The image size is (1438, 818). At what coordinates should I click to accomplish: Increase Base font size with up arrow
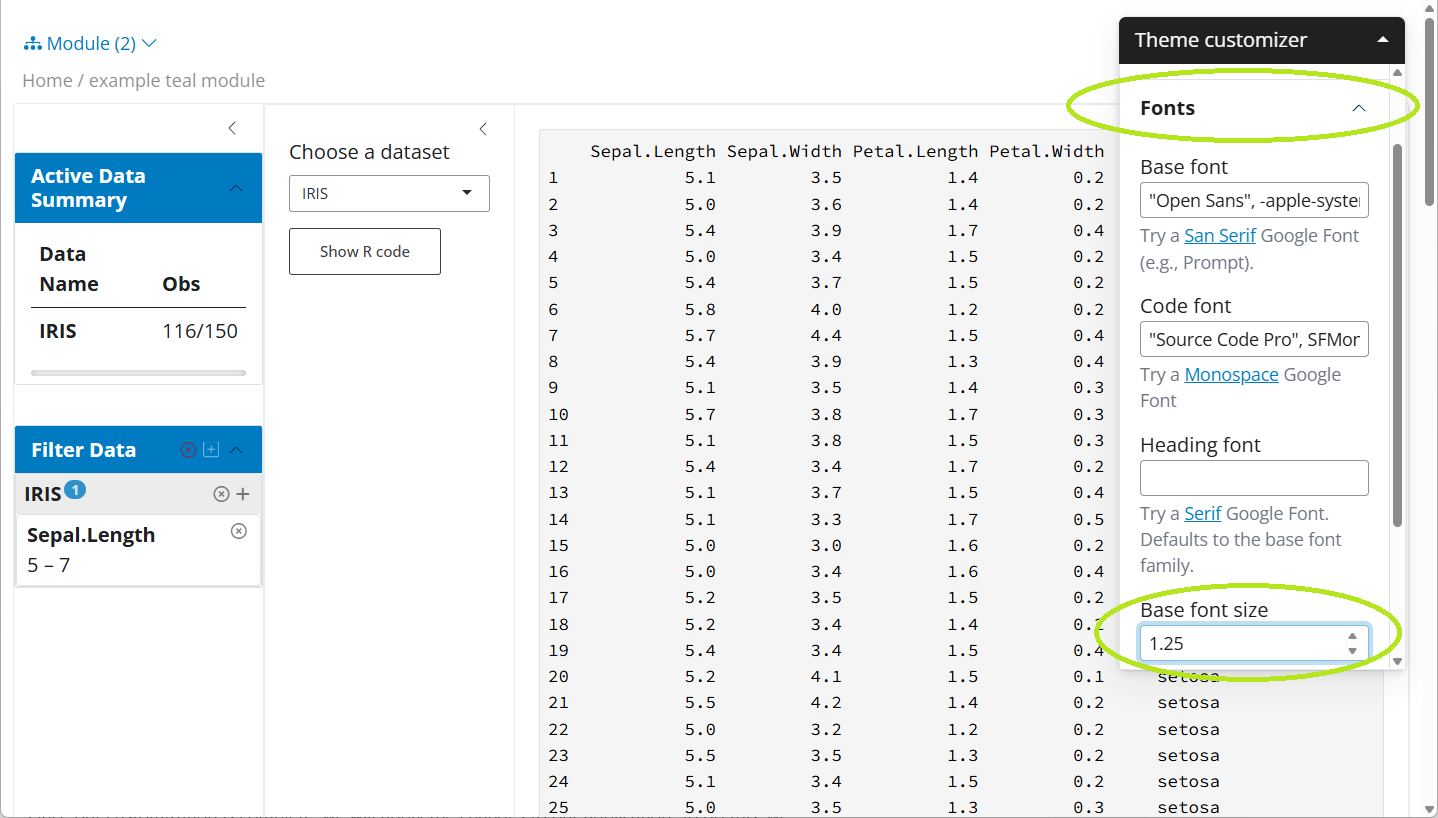[1352, 636]
